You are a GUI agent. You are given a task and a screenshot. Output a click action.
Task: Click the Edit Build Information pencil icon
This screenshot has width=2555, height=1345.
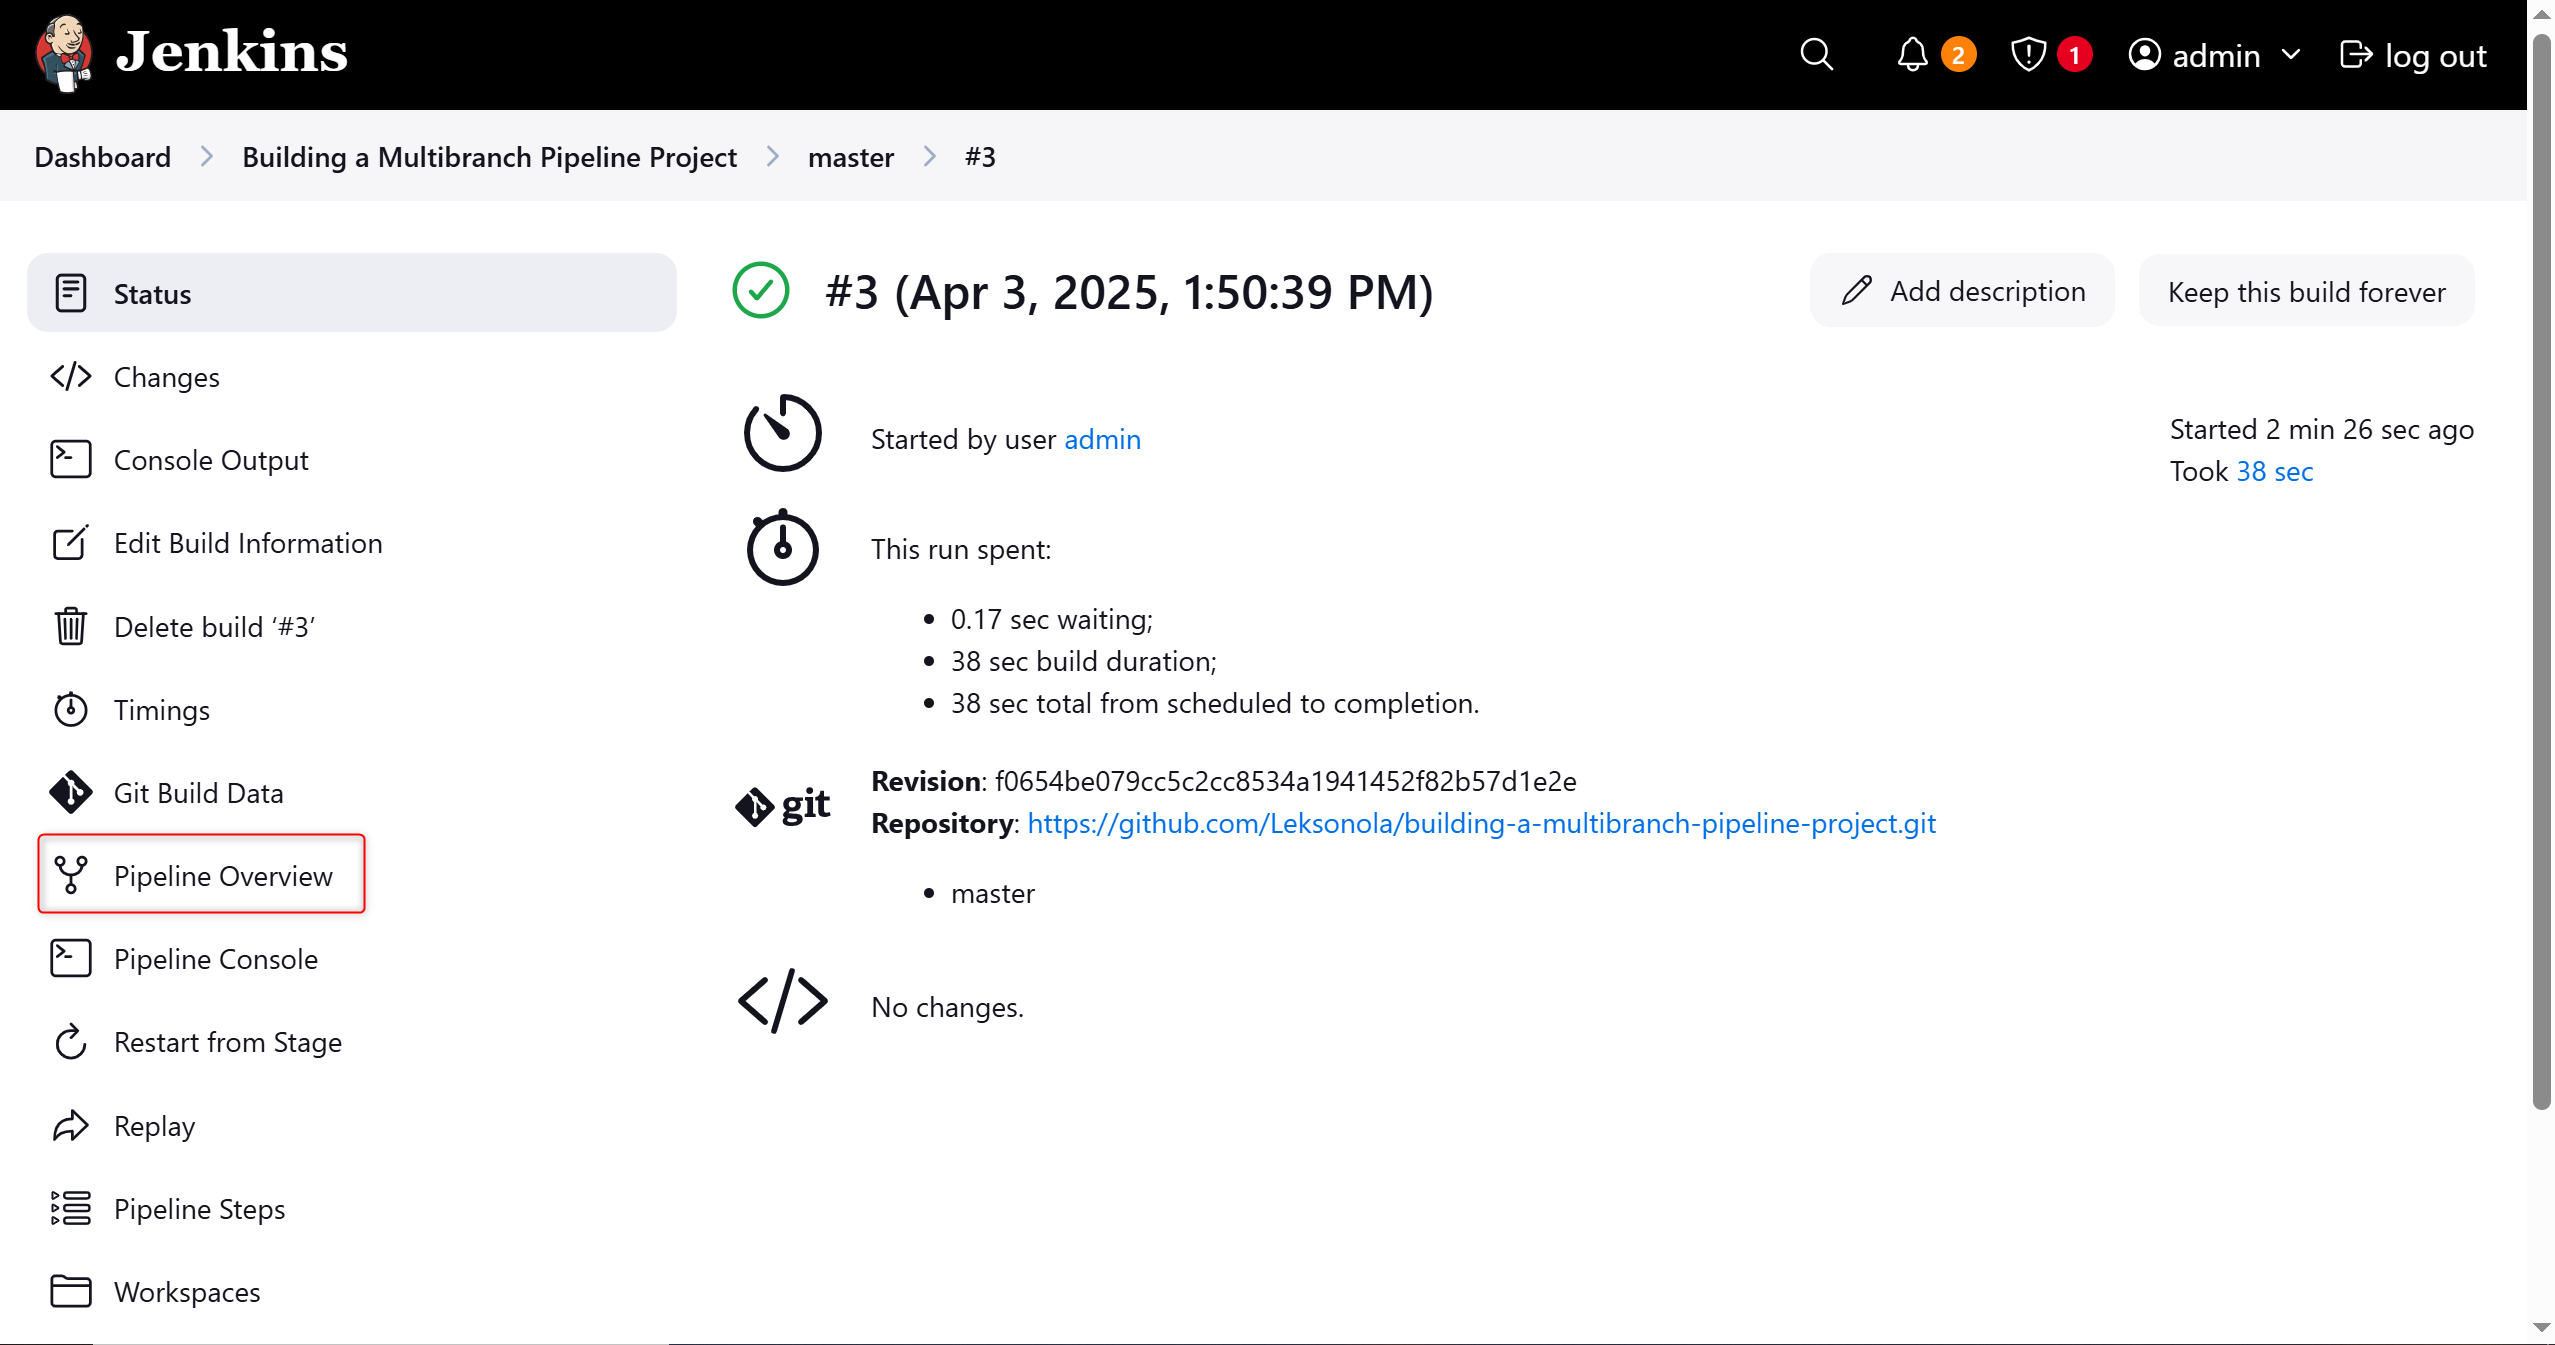point(70,542)
